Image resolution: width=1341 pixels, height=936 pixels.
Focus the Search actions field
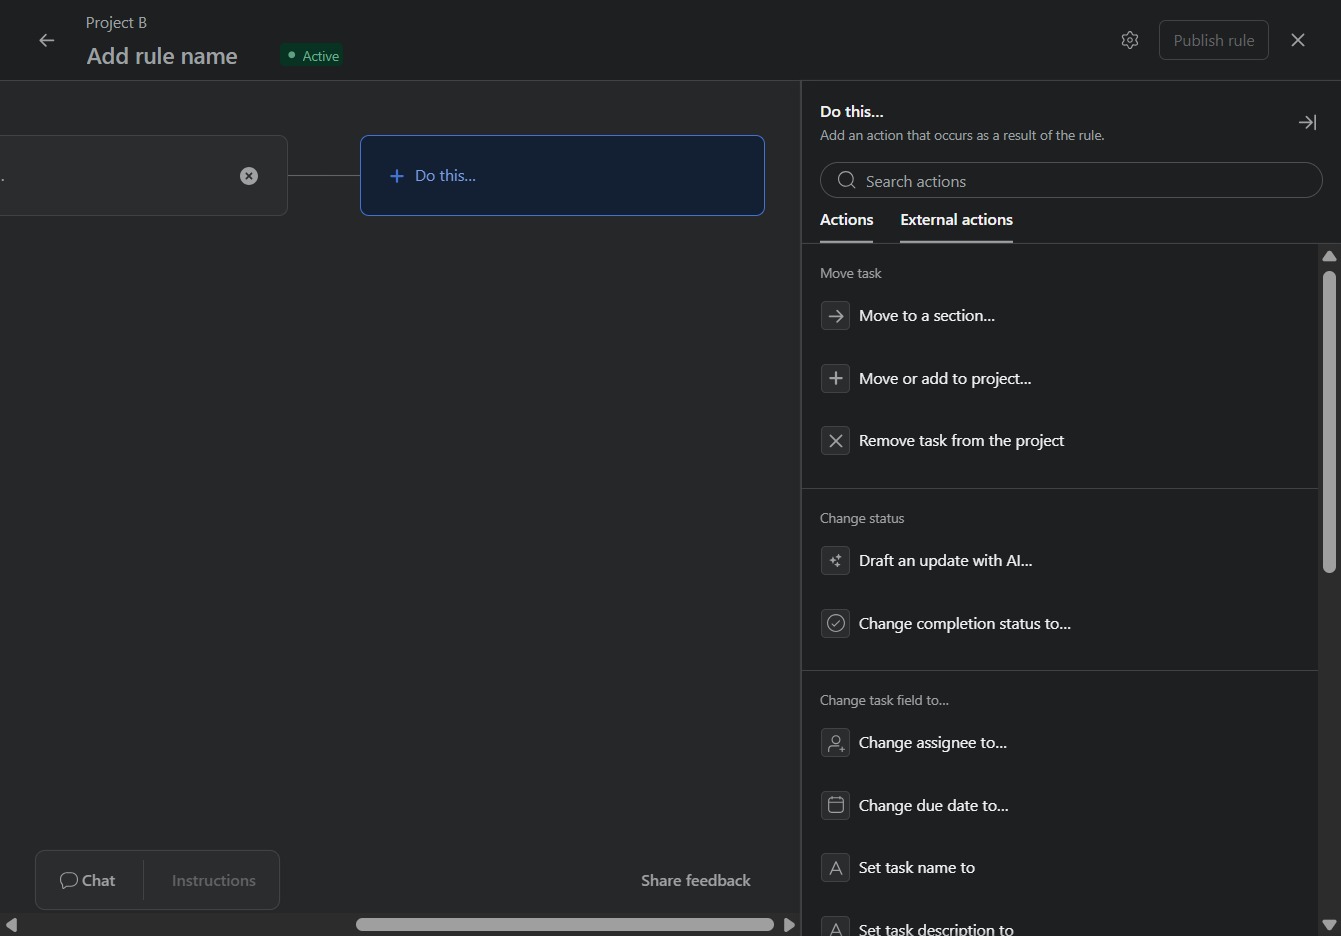[x=1071, y=180]
